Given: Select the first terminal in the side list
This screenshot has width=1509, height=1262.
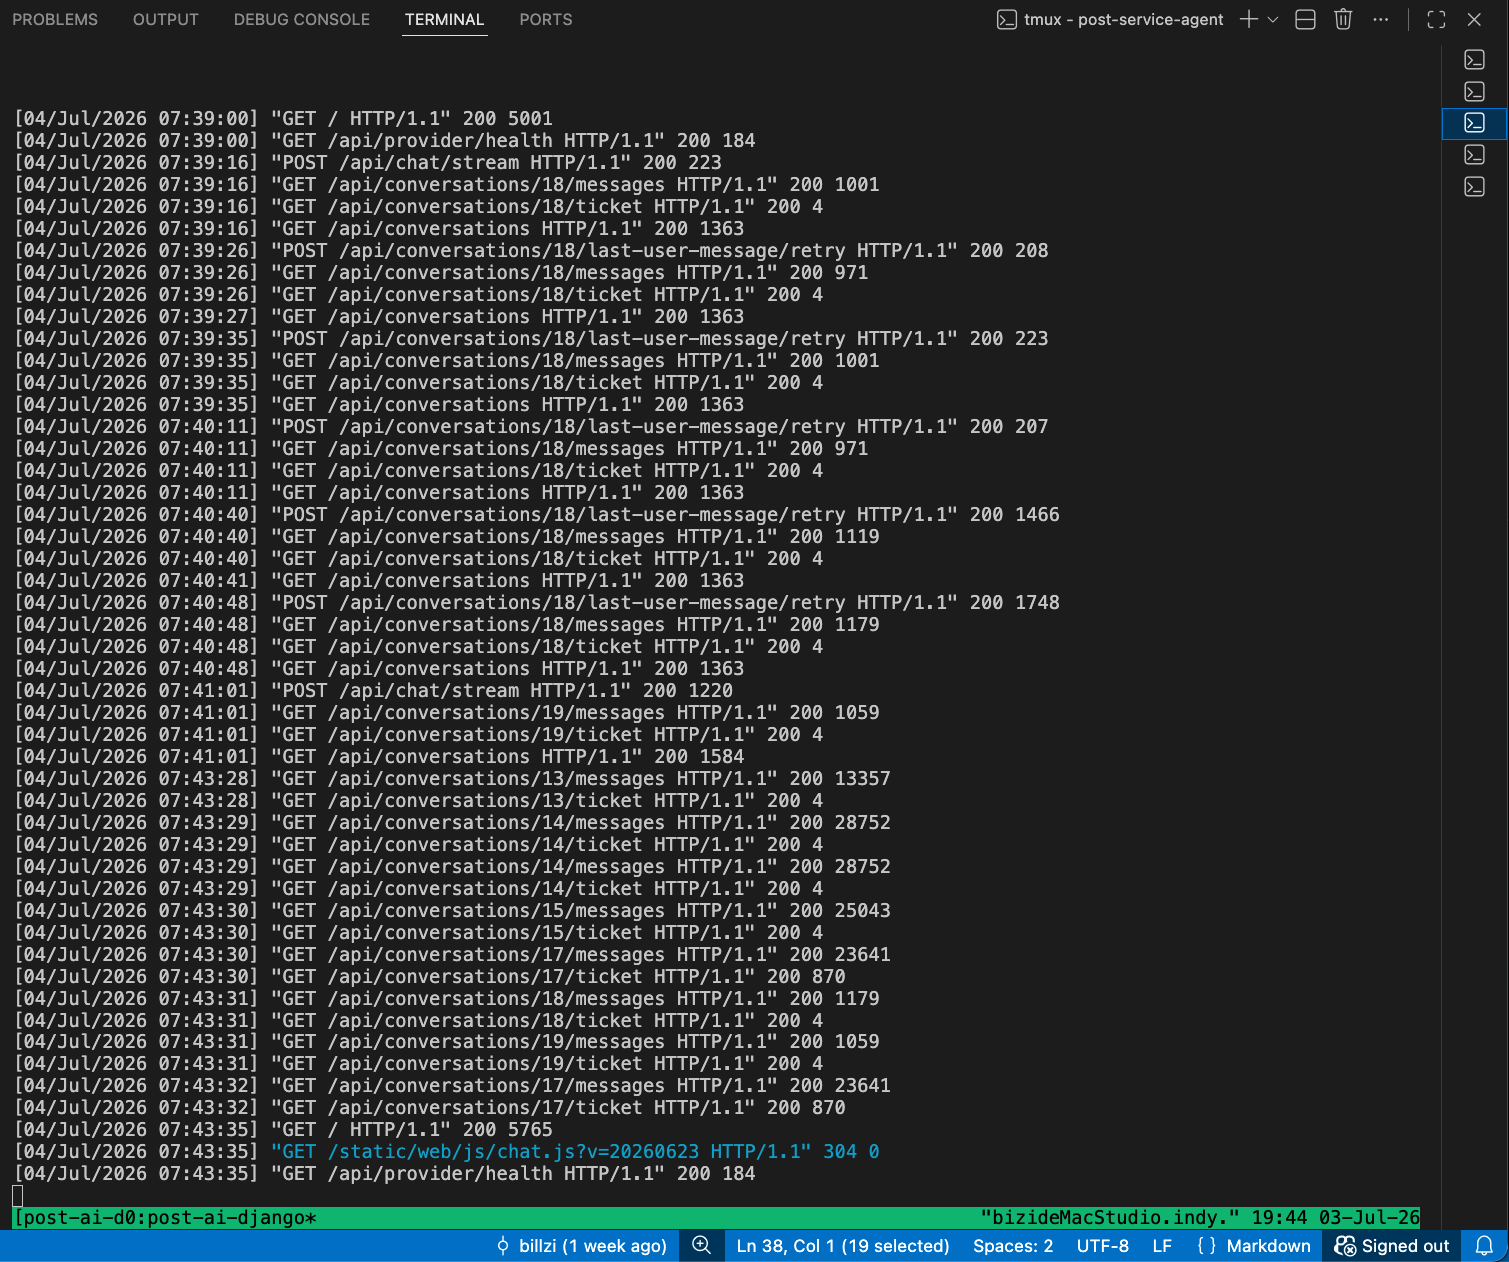Looking at the screenshot, I should tap(1474, 60).
